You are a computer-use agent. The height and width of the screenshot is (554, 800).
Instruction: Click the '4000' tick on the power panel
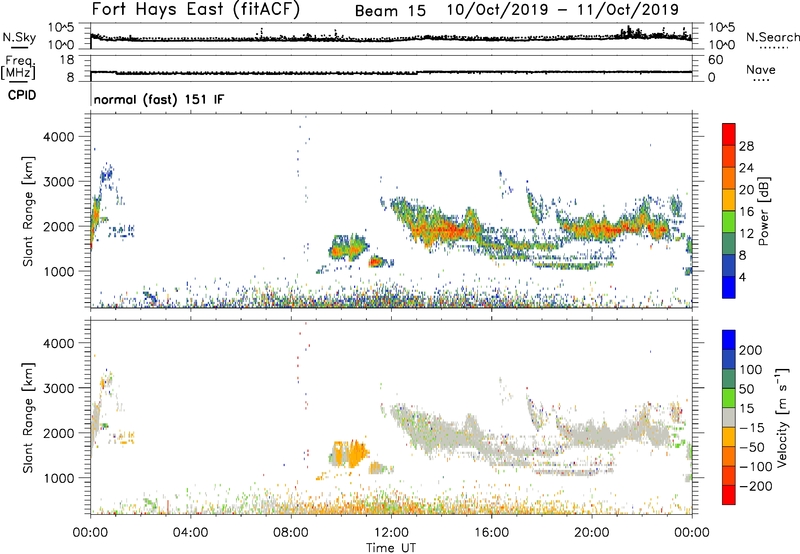click(x=59, y=137)
